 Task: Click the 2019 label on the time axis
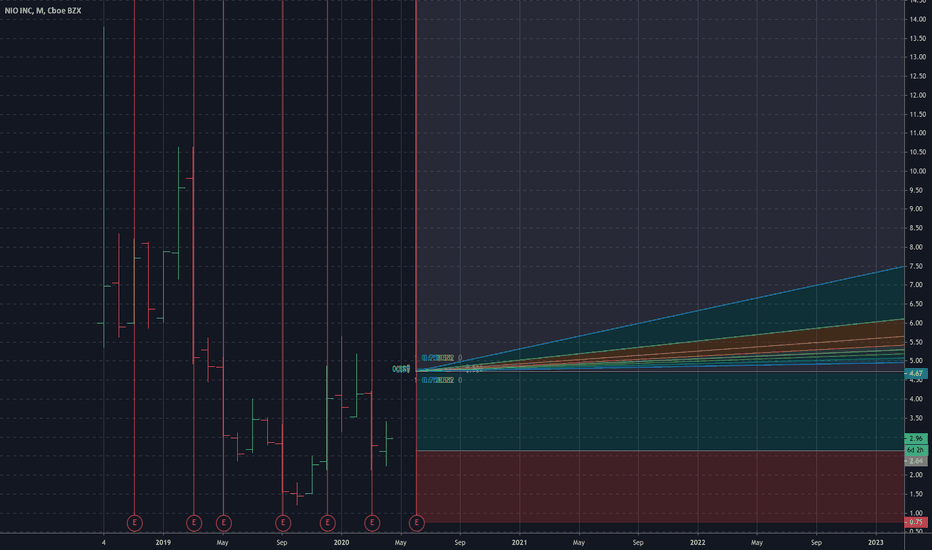163,542
